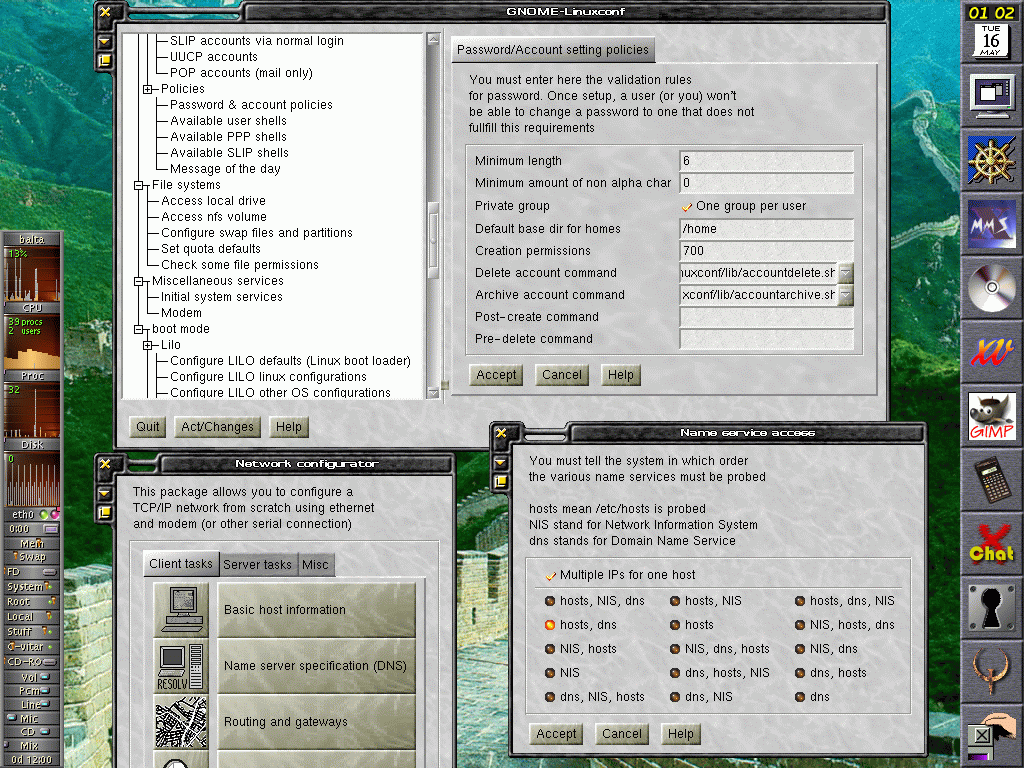
Task: Open Delete account command dropdown arrow
Action: point(846,273)
